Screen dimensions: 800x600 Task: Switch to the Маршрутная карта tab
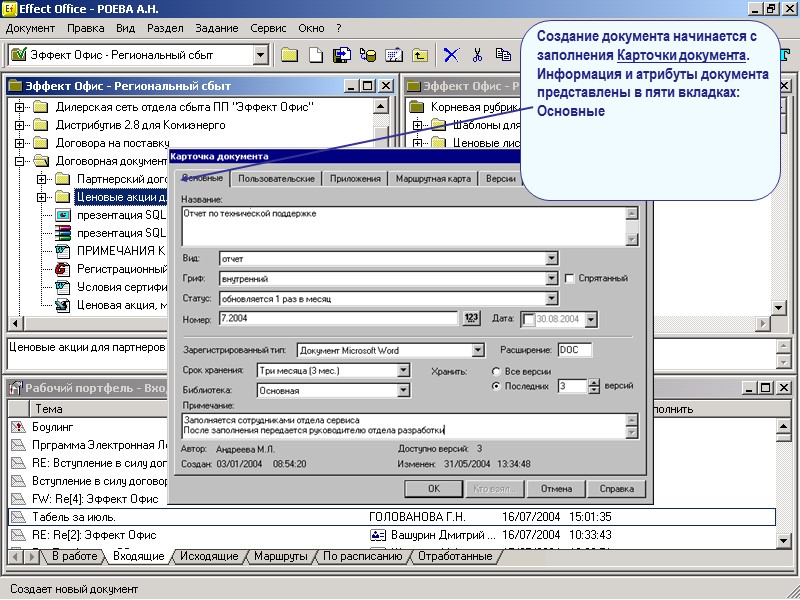433,179
